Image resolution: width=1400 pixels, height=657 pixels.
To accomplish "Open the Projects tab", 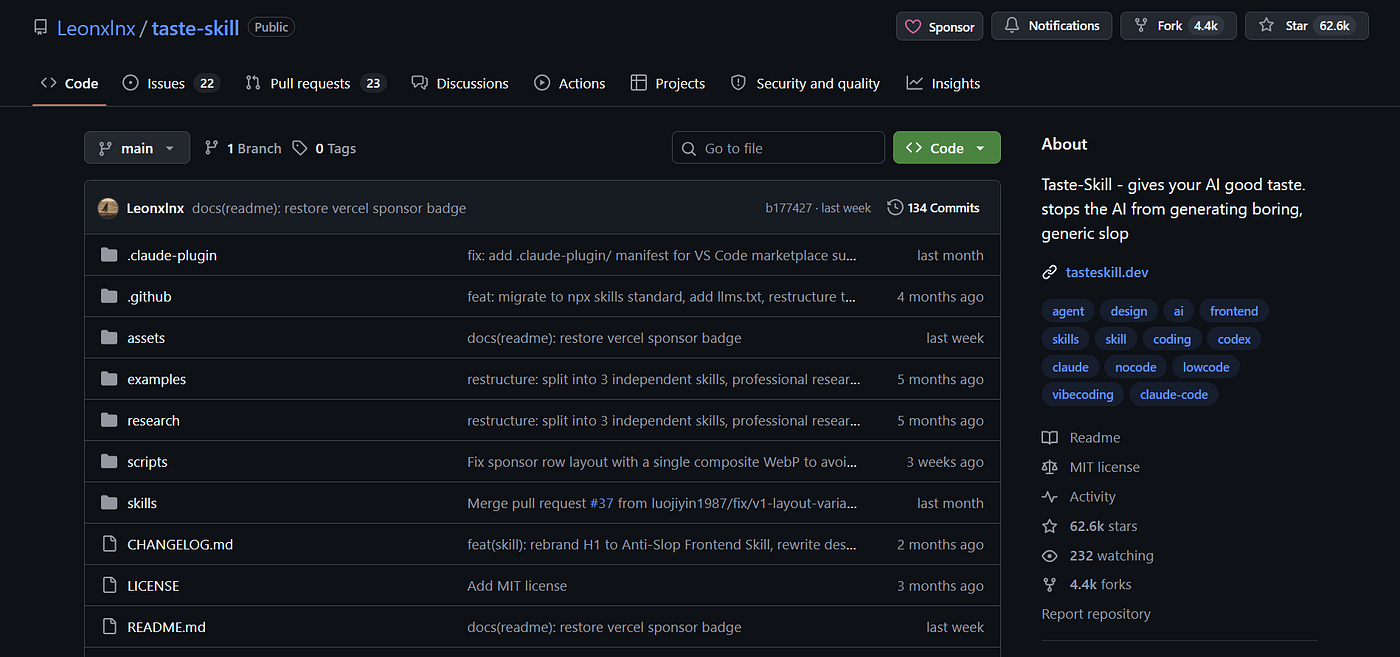I will [668, 83].
